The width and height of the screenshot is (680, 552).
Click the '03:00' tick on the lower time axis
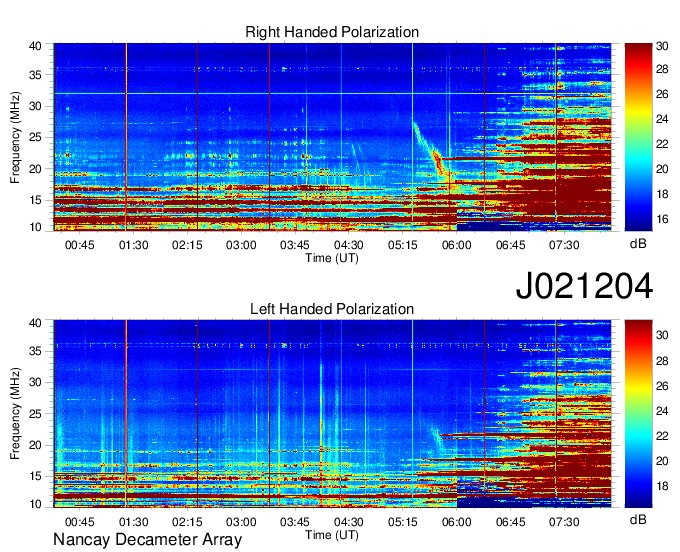[241, 522]
